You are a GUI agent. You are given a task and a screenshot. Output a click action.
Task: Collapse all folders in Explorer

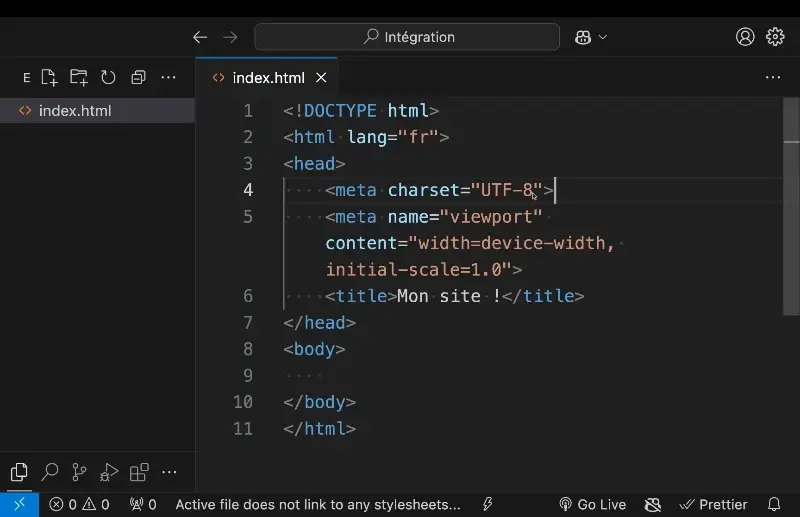[138, 78]
